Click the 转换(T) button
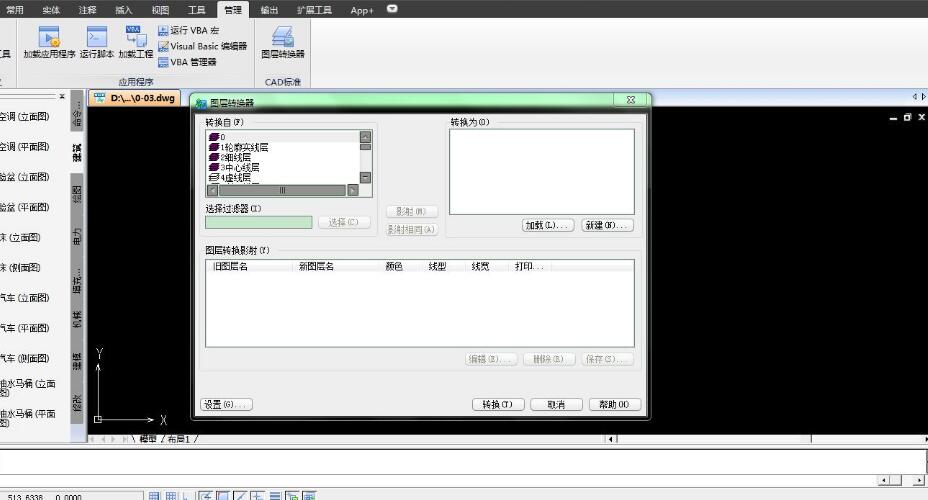This screenshot has width=928, height=500. tap(498, 405)
